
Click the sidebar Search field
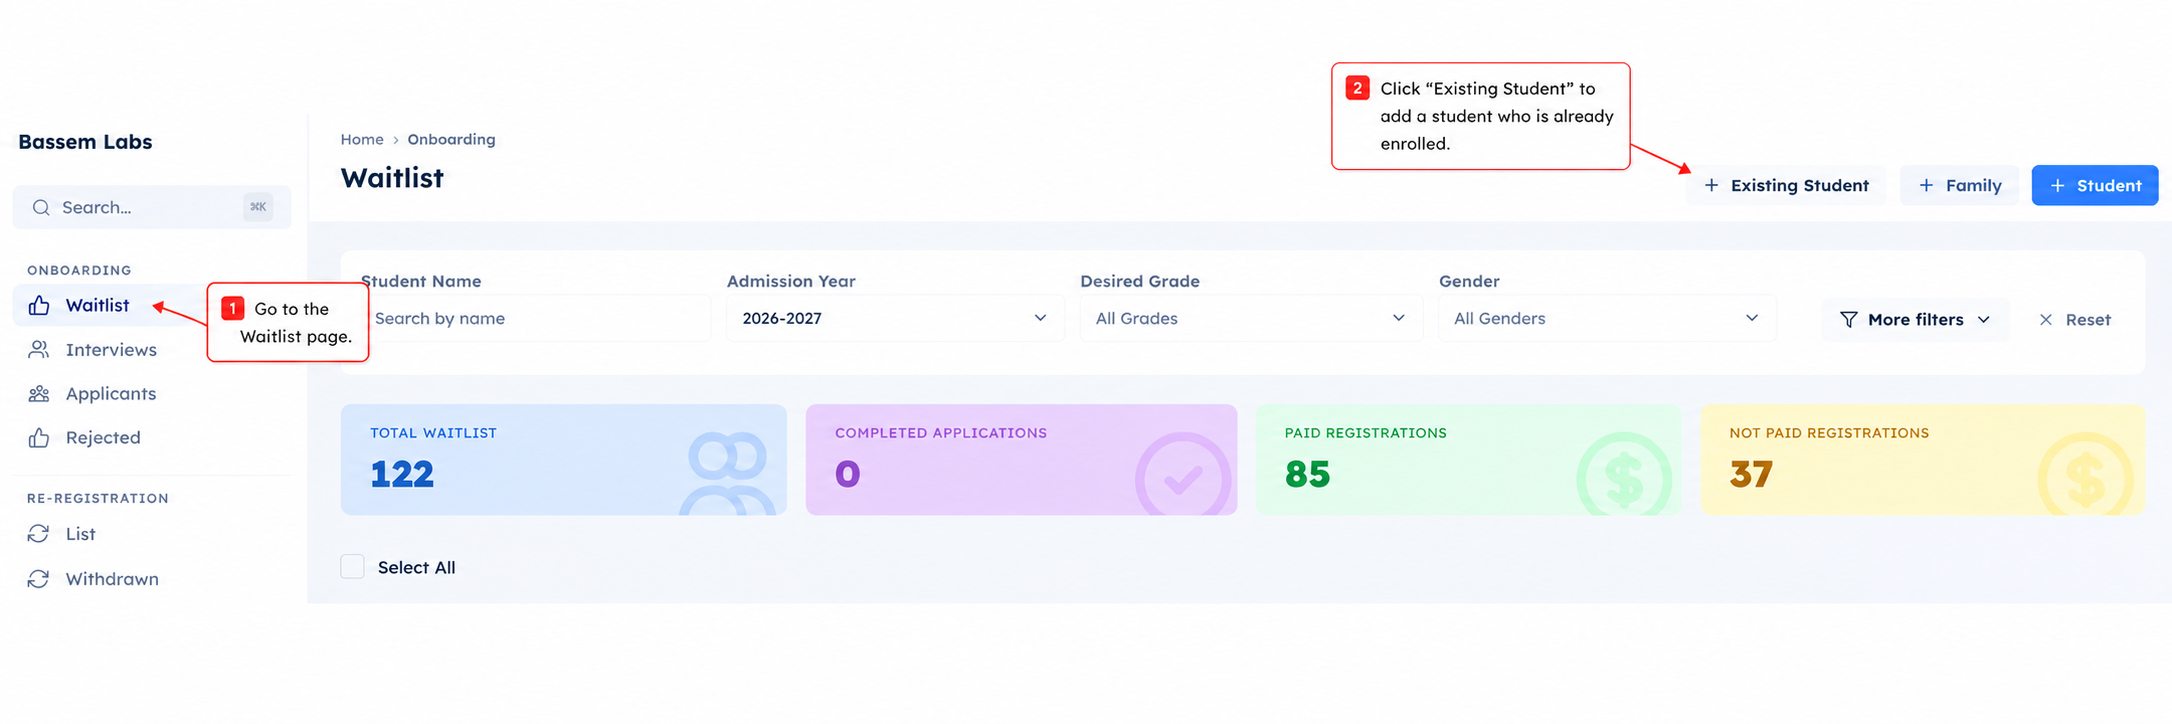[152, 207]
